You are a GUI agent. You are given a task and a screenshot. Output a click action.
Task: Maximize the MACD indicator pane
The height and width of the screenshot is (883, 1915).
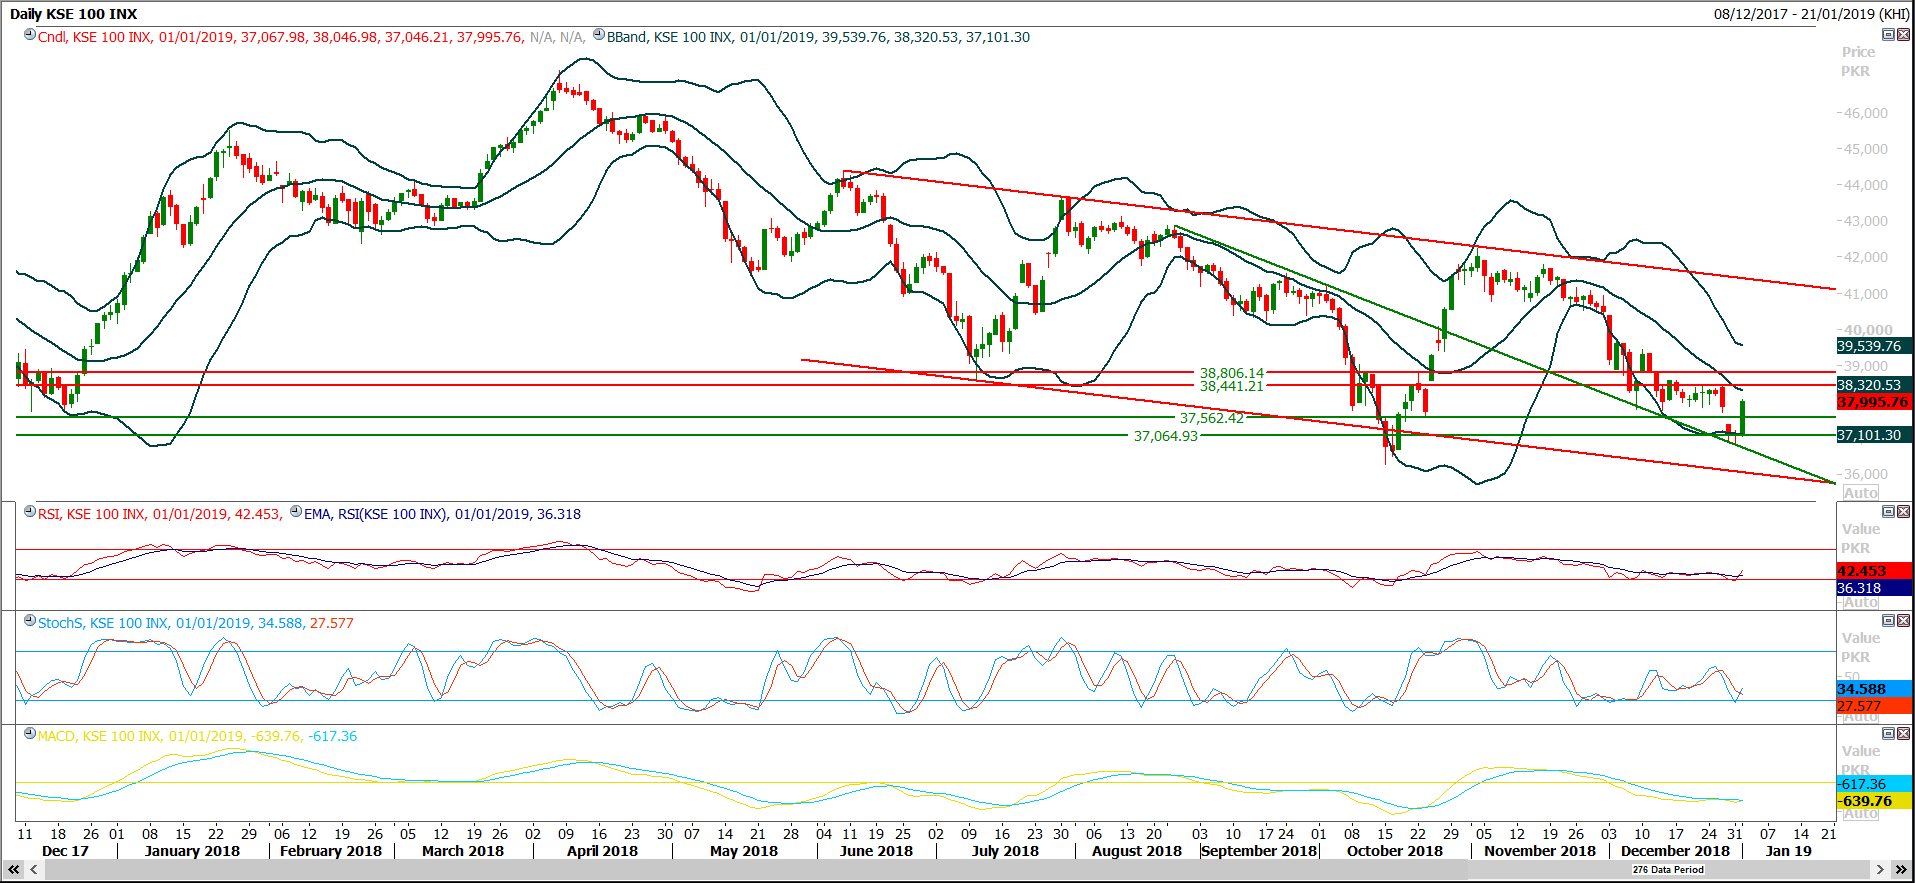tap(1888, 733)
